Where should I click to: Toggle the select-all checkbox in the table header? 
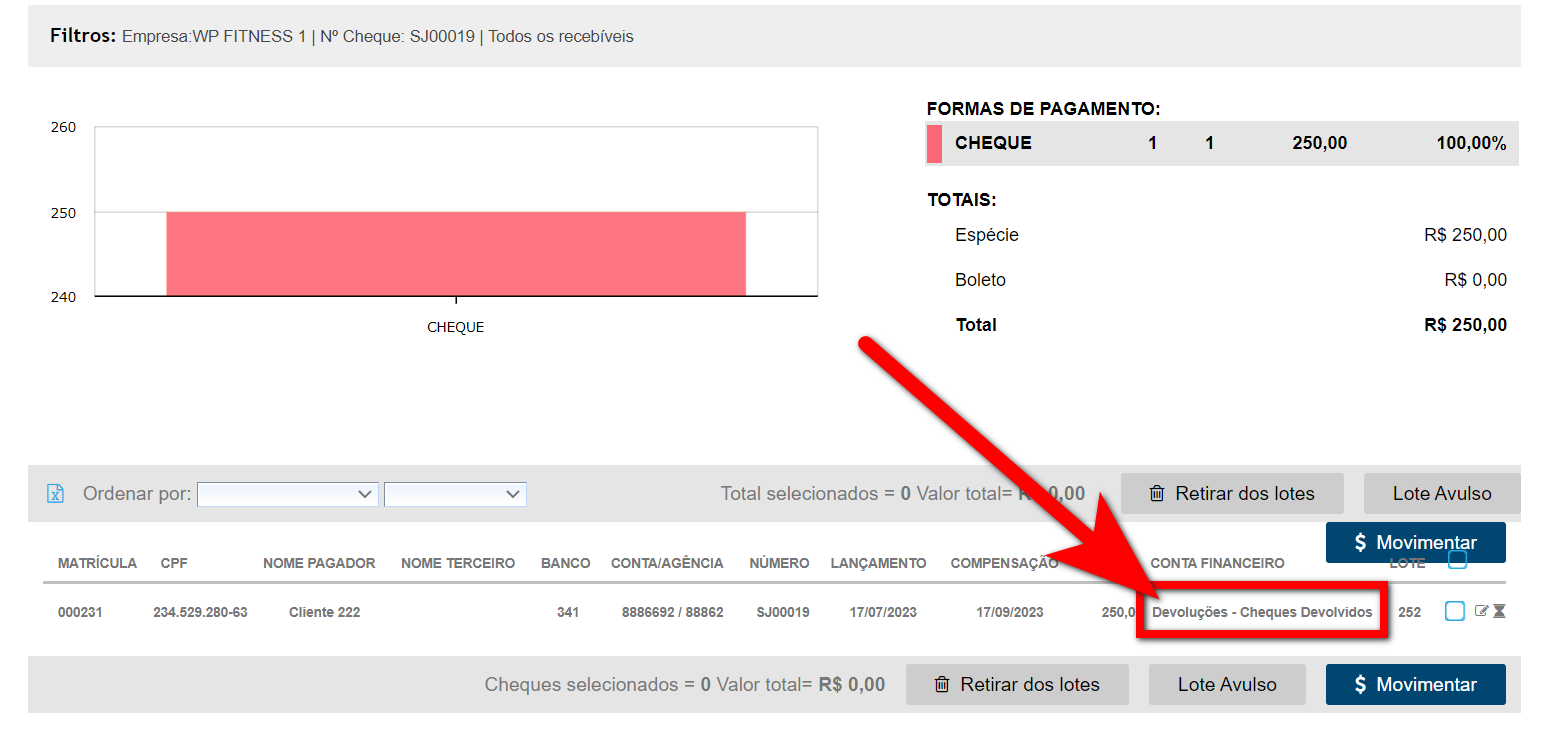(1457, 561)
